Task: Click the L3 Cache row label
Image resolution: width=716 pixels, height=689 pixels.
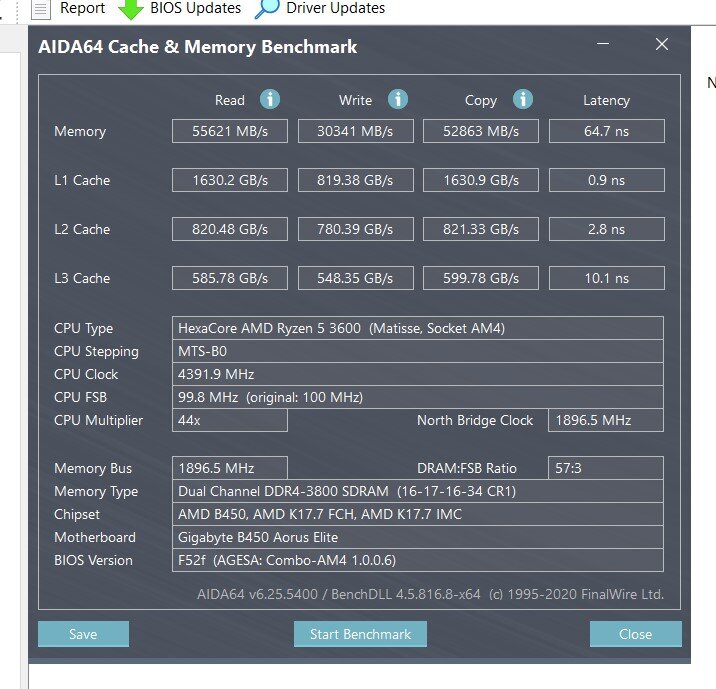Action: click(82, 278)
